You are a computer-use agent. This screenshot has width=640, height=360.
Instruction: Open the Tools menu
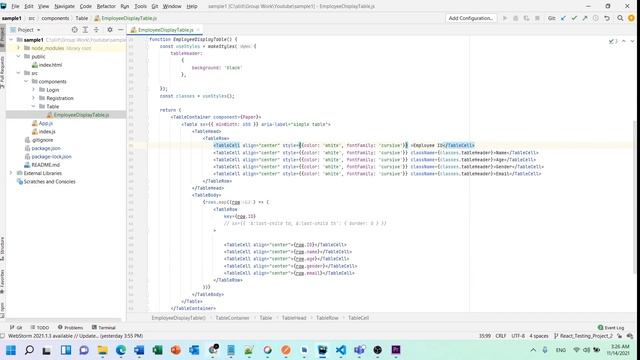click(x=140, y=6)
